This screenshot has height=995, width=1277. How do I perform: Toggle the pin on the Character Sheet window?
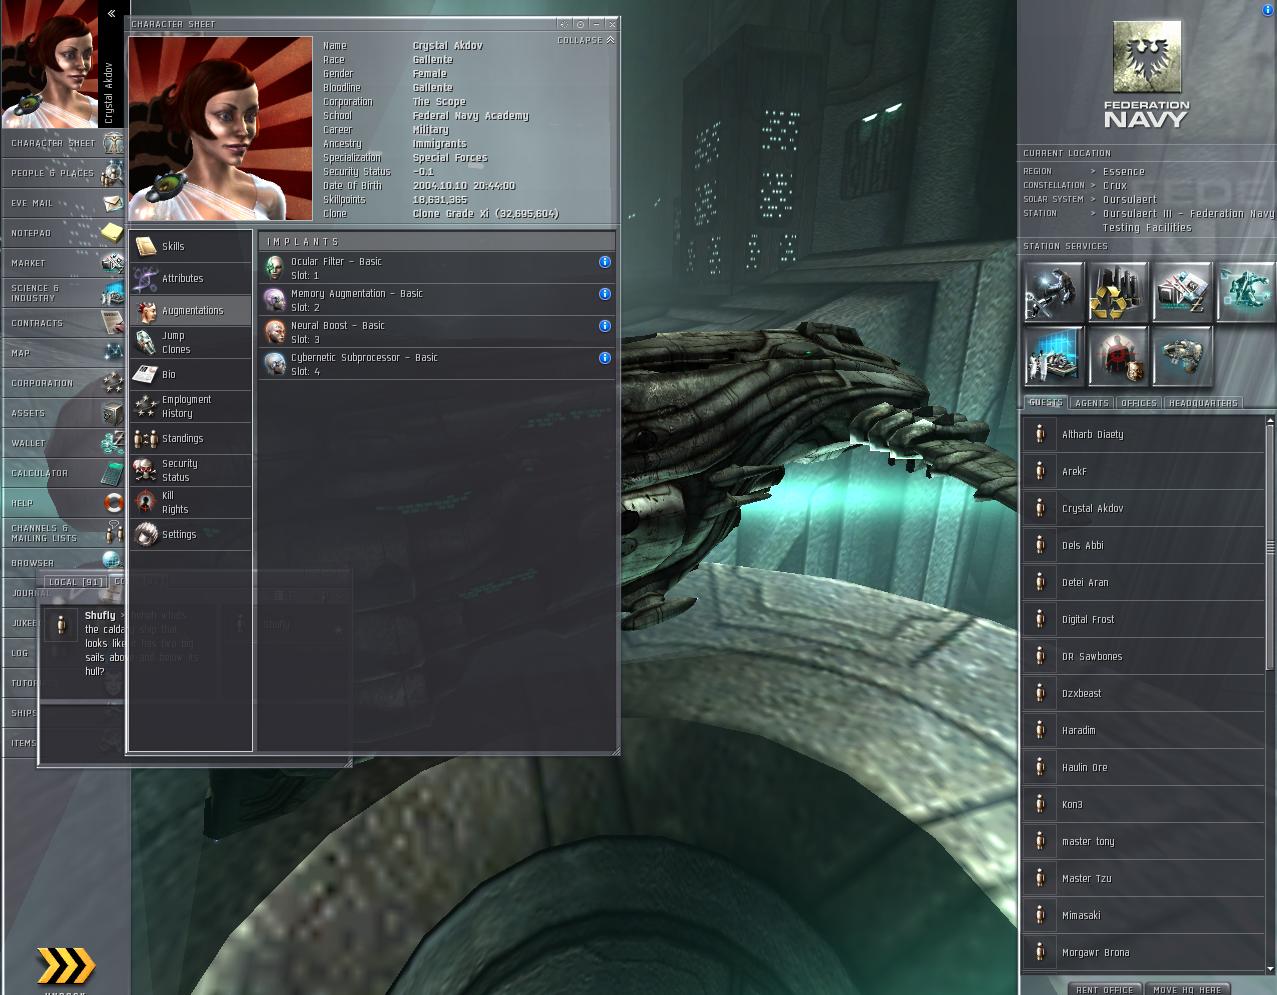pyautogui.click(x=580, y=24)
